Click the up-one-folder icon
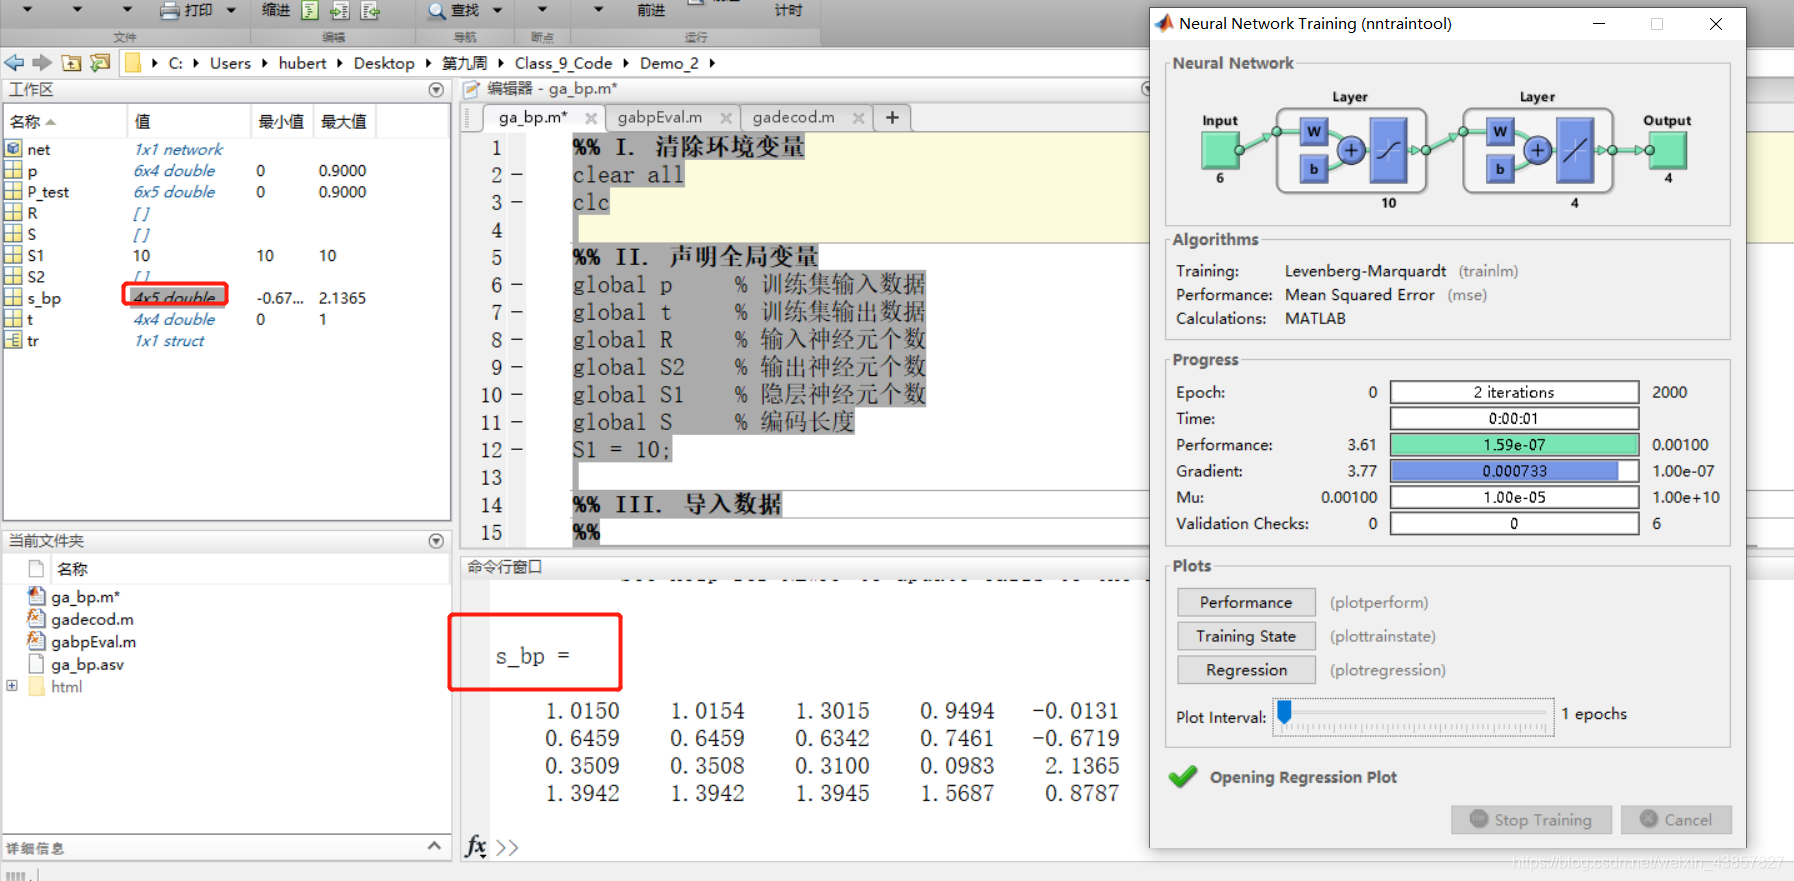1794x881 pixels. click(71, 63)
